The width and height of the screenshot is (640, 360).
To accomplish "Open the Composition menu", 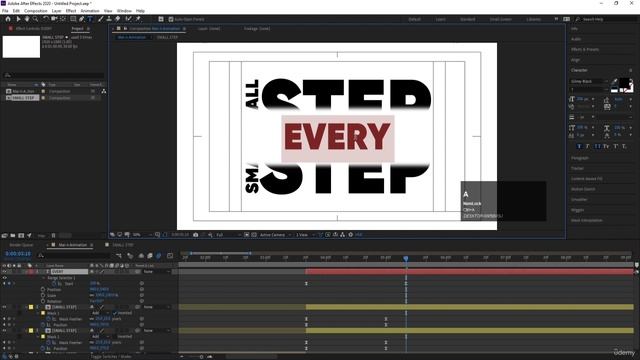I will 36,11.
